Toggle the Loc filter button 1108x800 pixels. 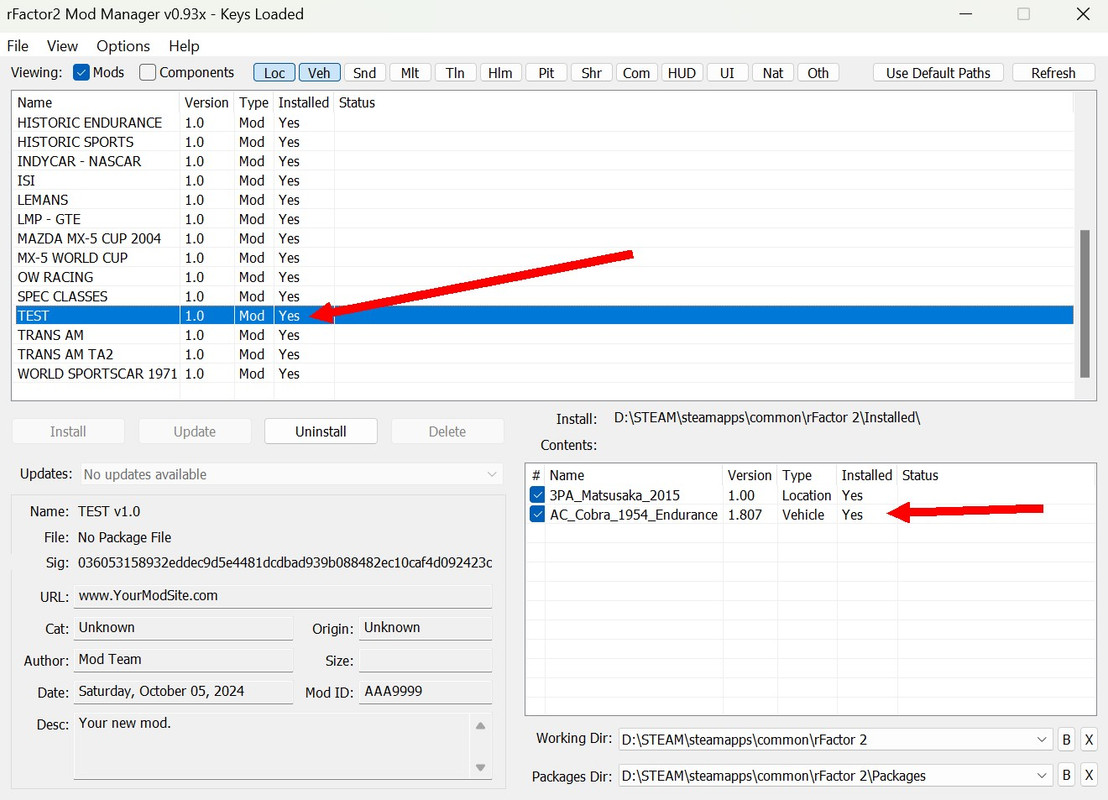click(274, 73)
